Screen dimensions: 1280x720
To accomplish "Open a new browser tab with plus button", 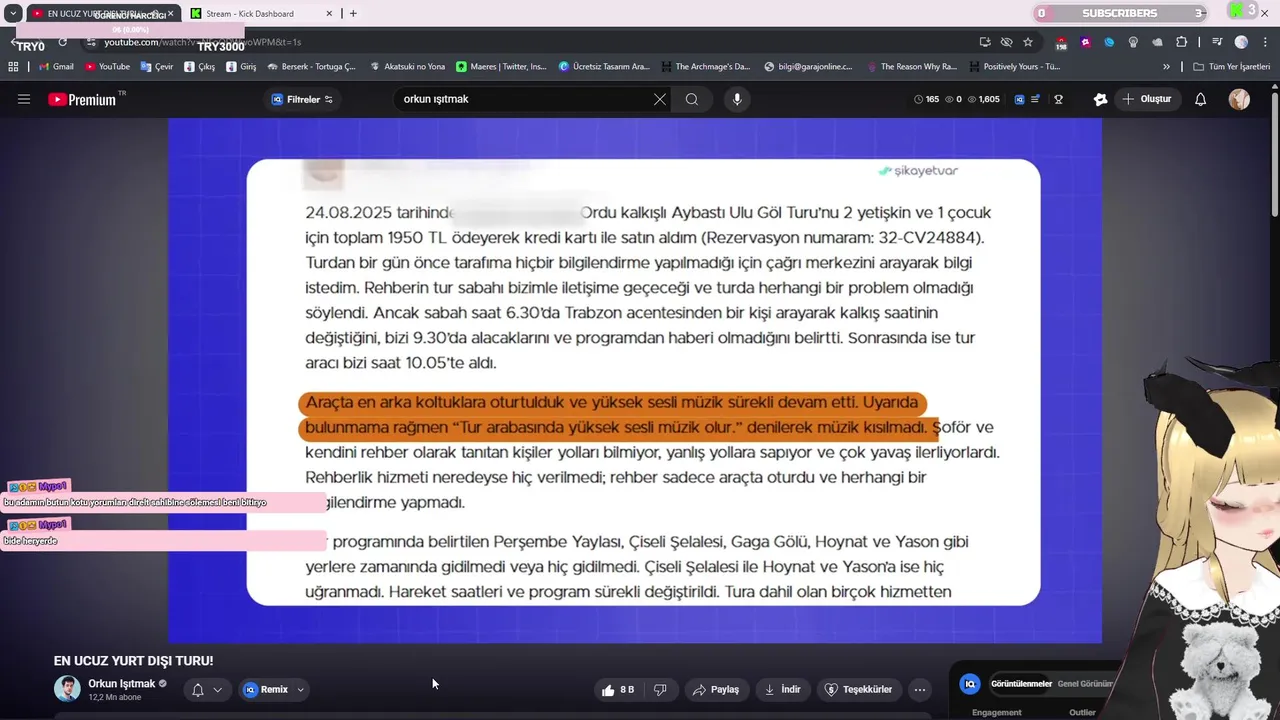I will (353, 14).
